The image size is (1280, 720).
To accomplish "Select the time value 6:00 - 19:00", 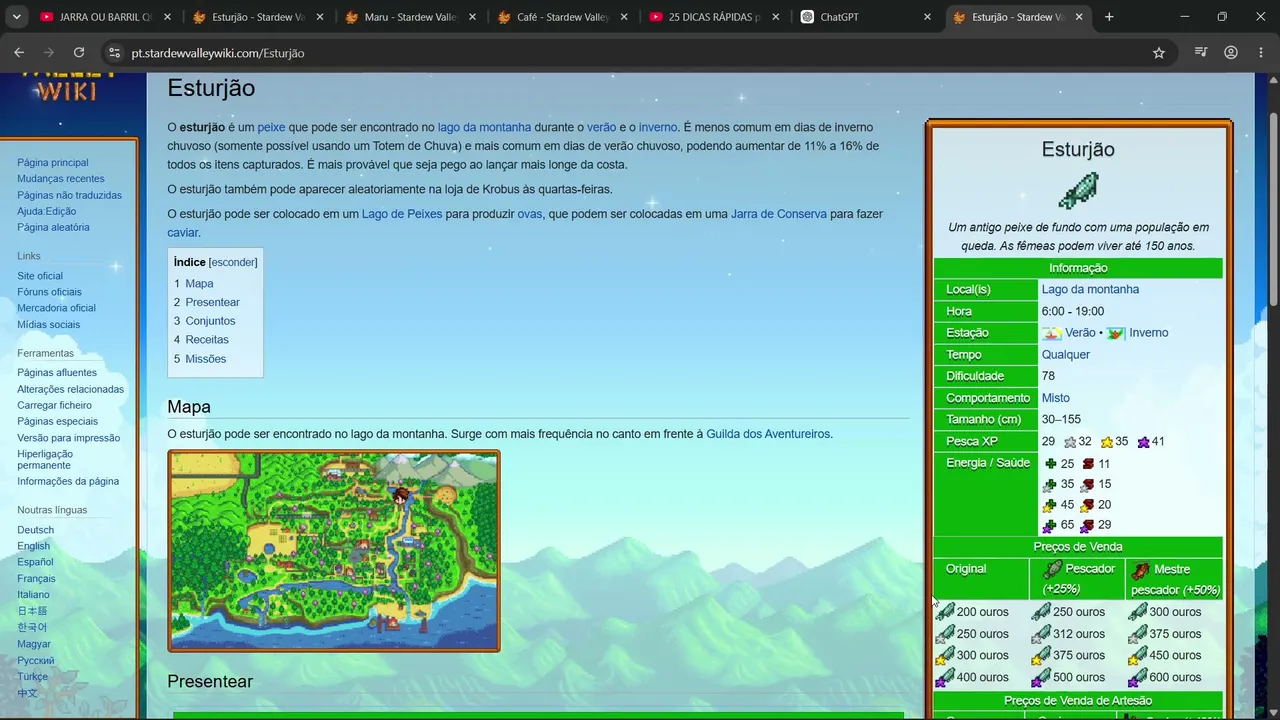I will click(1073, 311).
